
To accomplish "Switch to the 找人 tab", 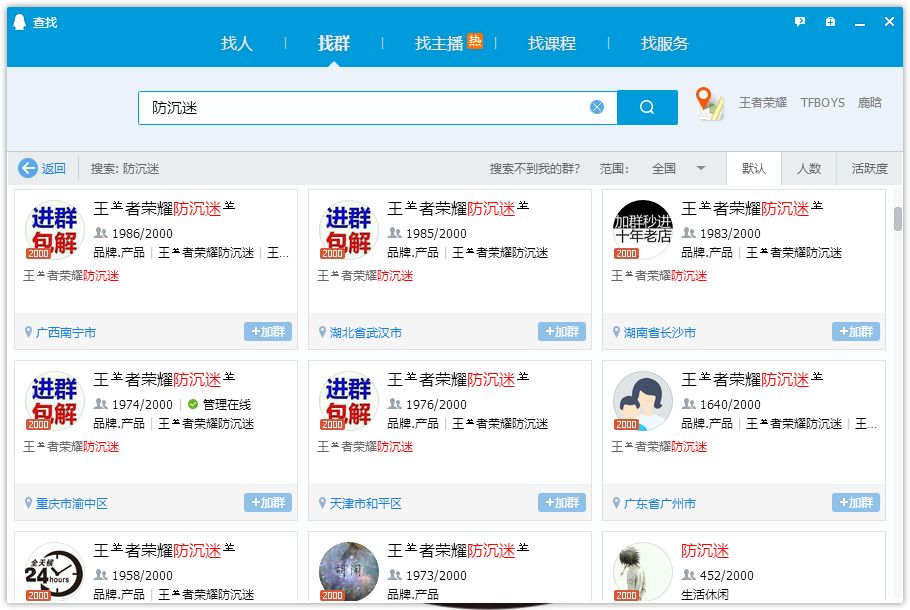I will pos(237,43).
